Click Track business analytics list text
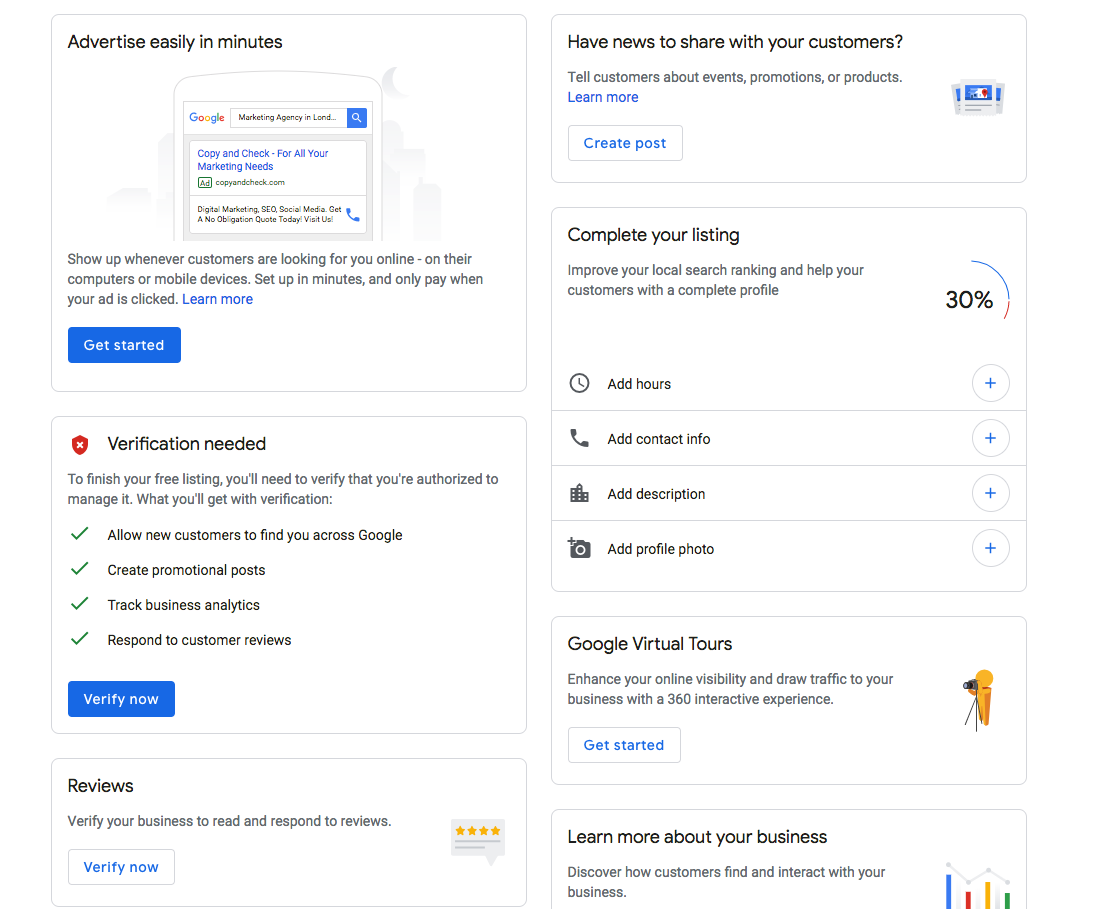 point(183,606)
